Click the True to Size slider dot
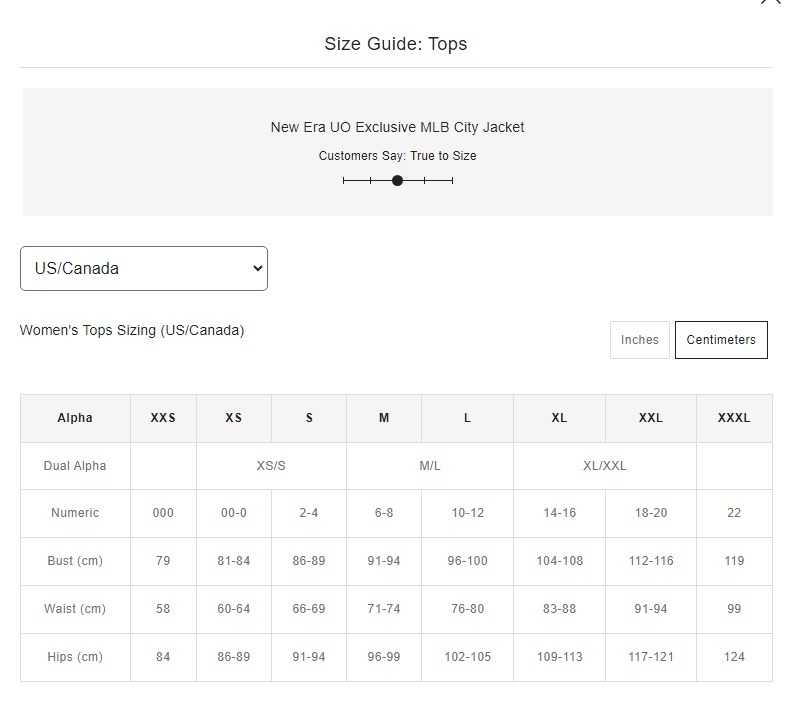Viewport: 801px width, 709px height. pyautogui.click(x=397, y=181)
